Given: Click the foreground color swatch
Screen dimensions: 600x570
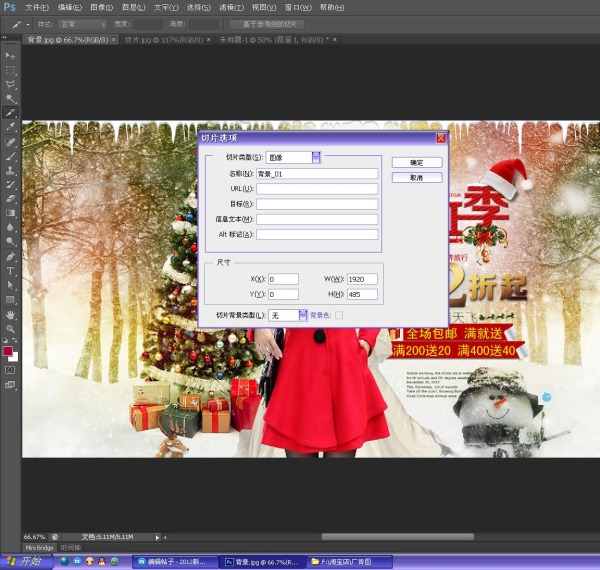Looking at the screenshot, I should click(x=9, y=351).
